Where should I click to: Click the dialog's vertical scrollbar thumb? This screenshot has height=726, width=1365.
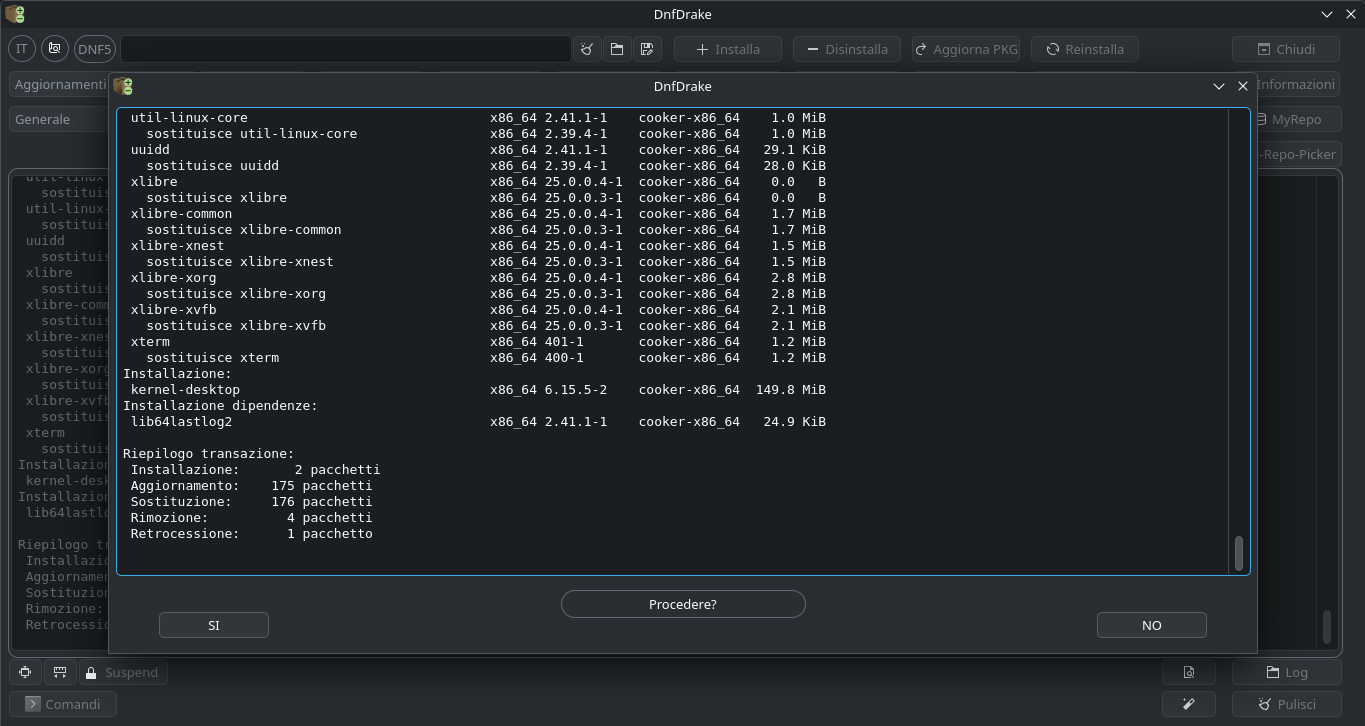[x=1239, y=553]
